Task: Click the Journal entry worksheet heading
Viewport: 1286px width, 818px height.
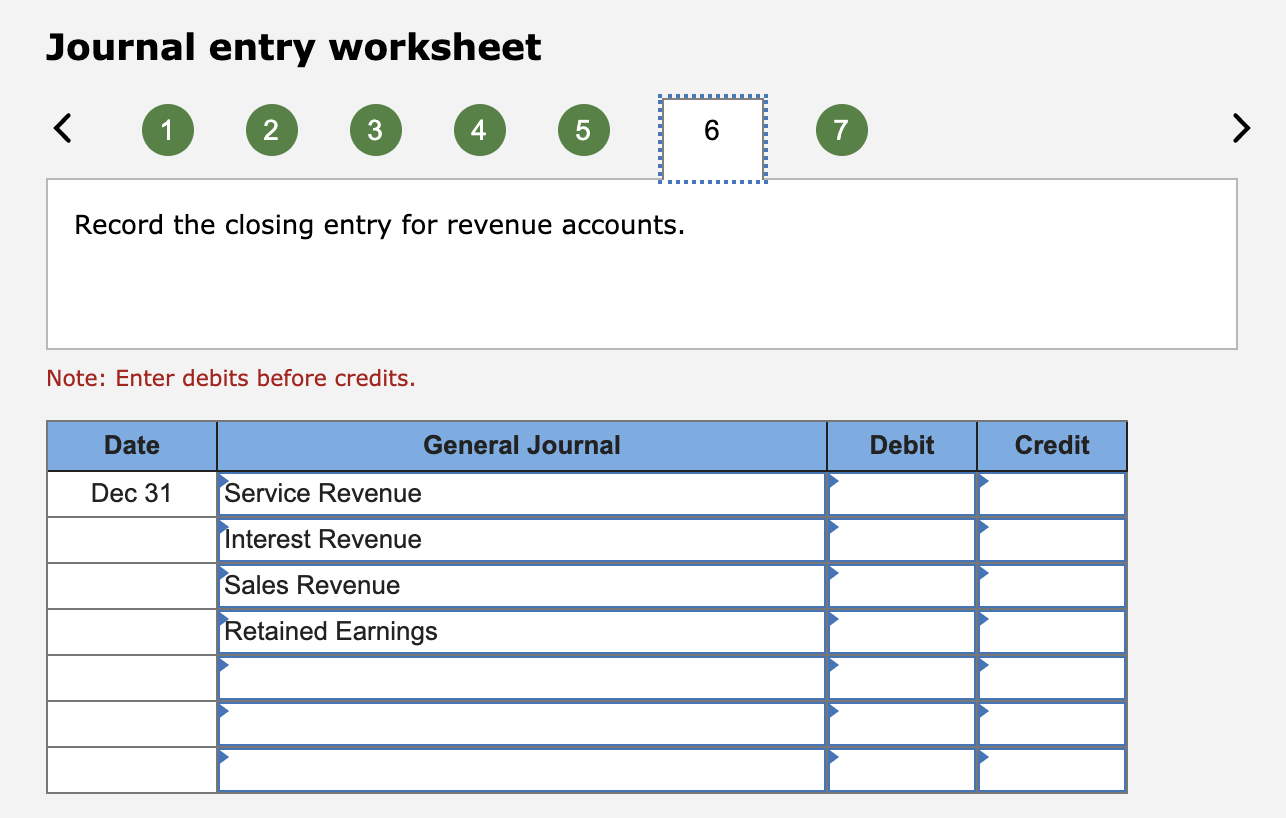Action: [294, 47]
